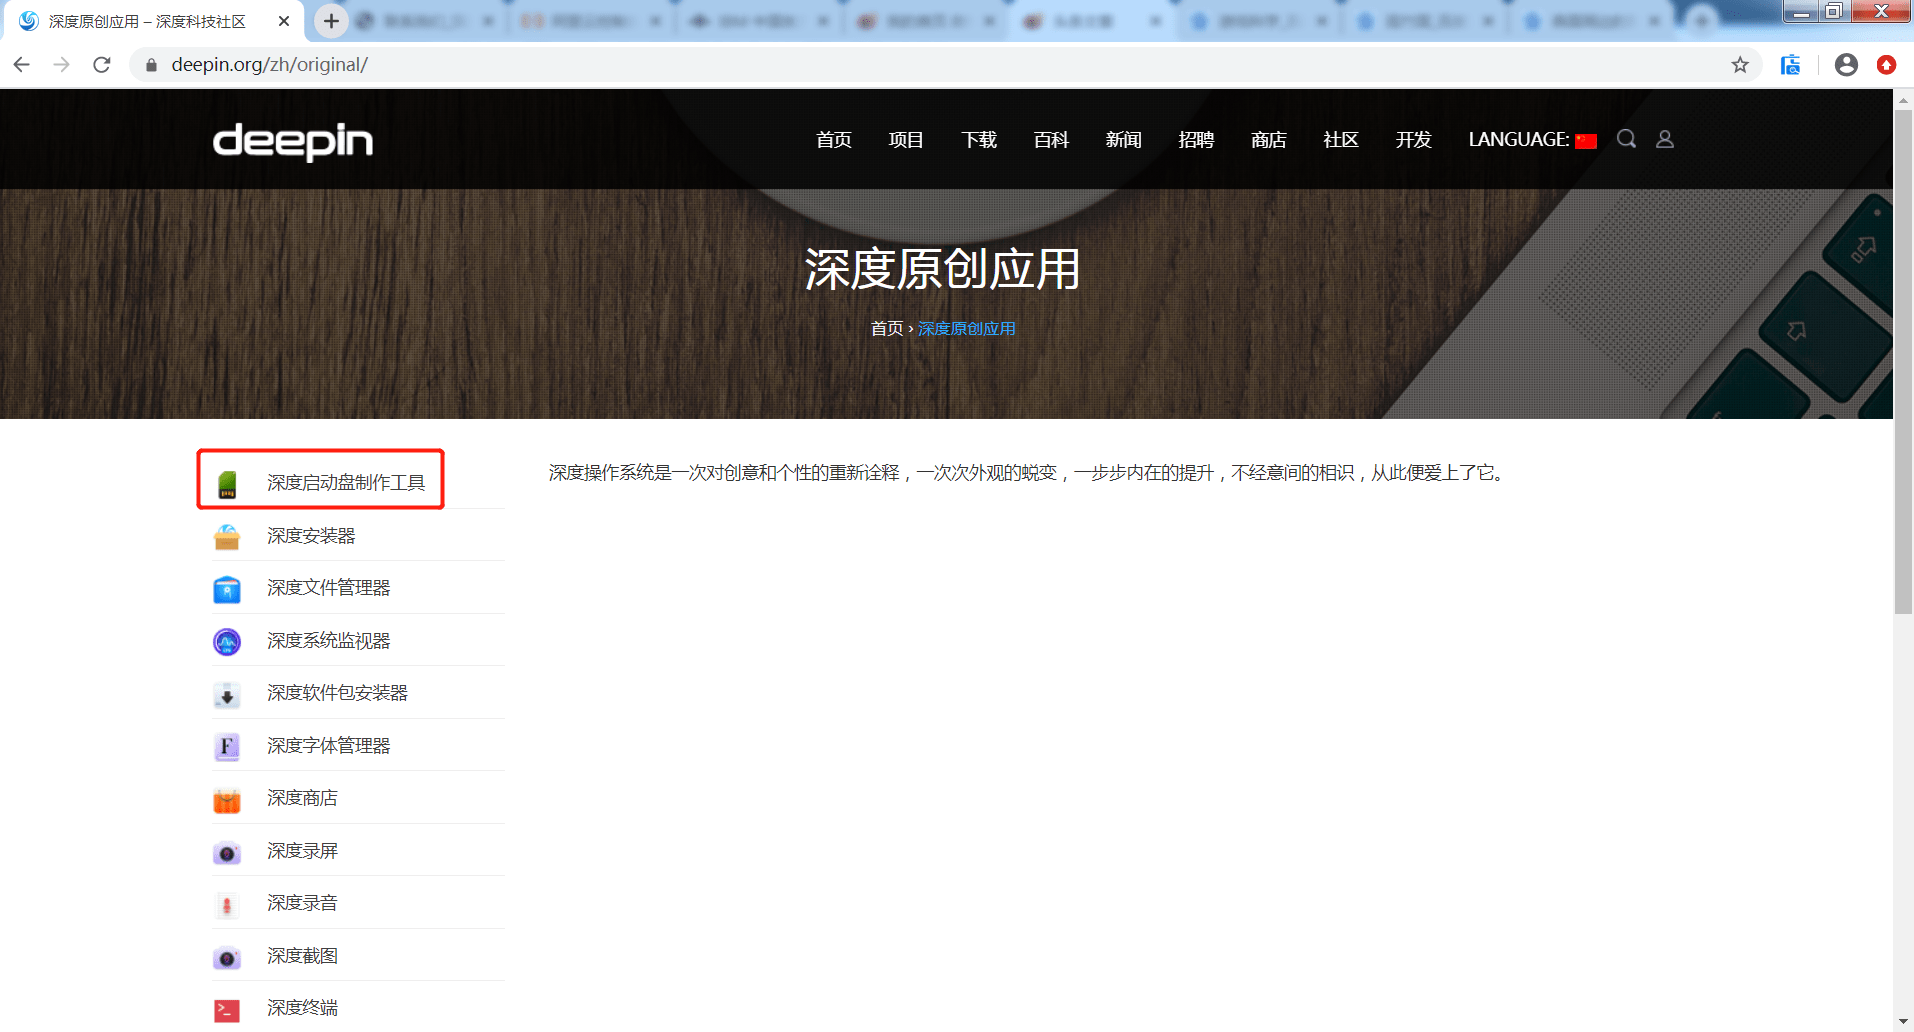Click the 深度系统监视器 purple icon

click(x=227, y=642)
